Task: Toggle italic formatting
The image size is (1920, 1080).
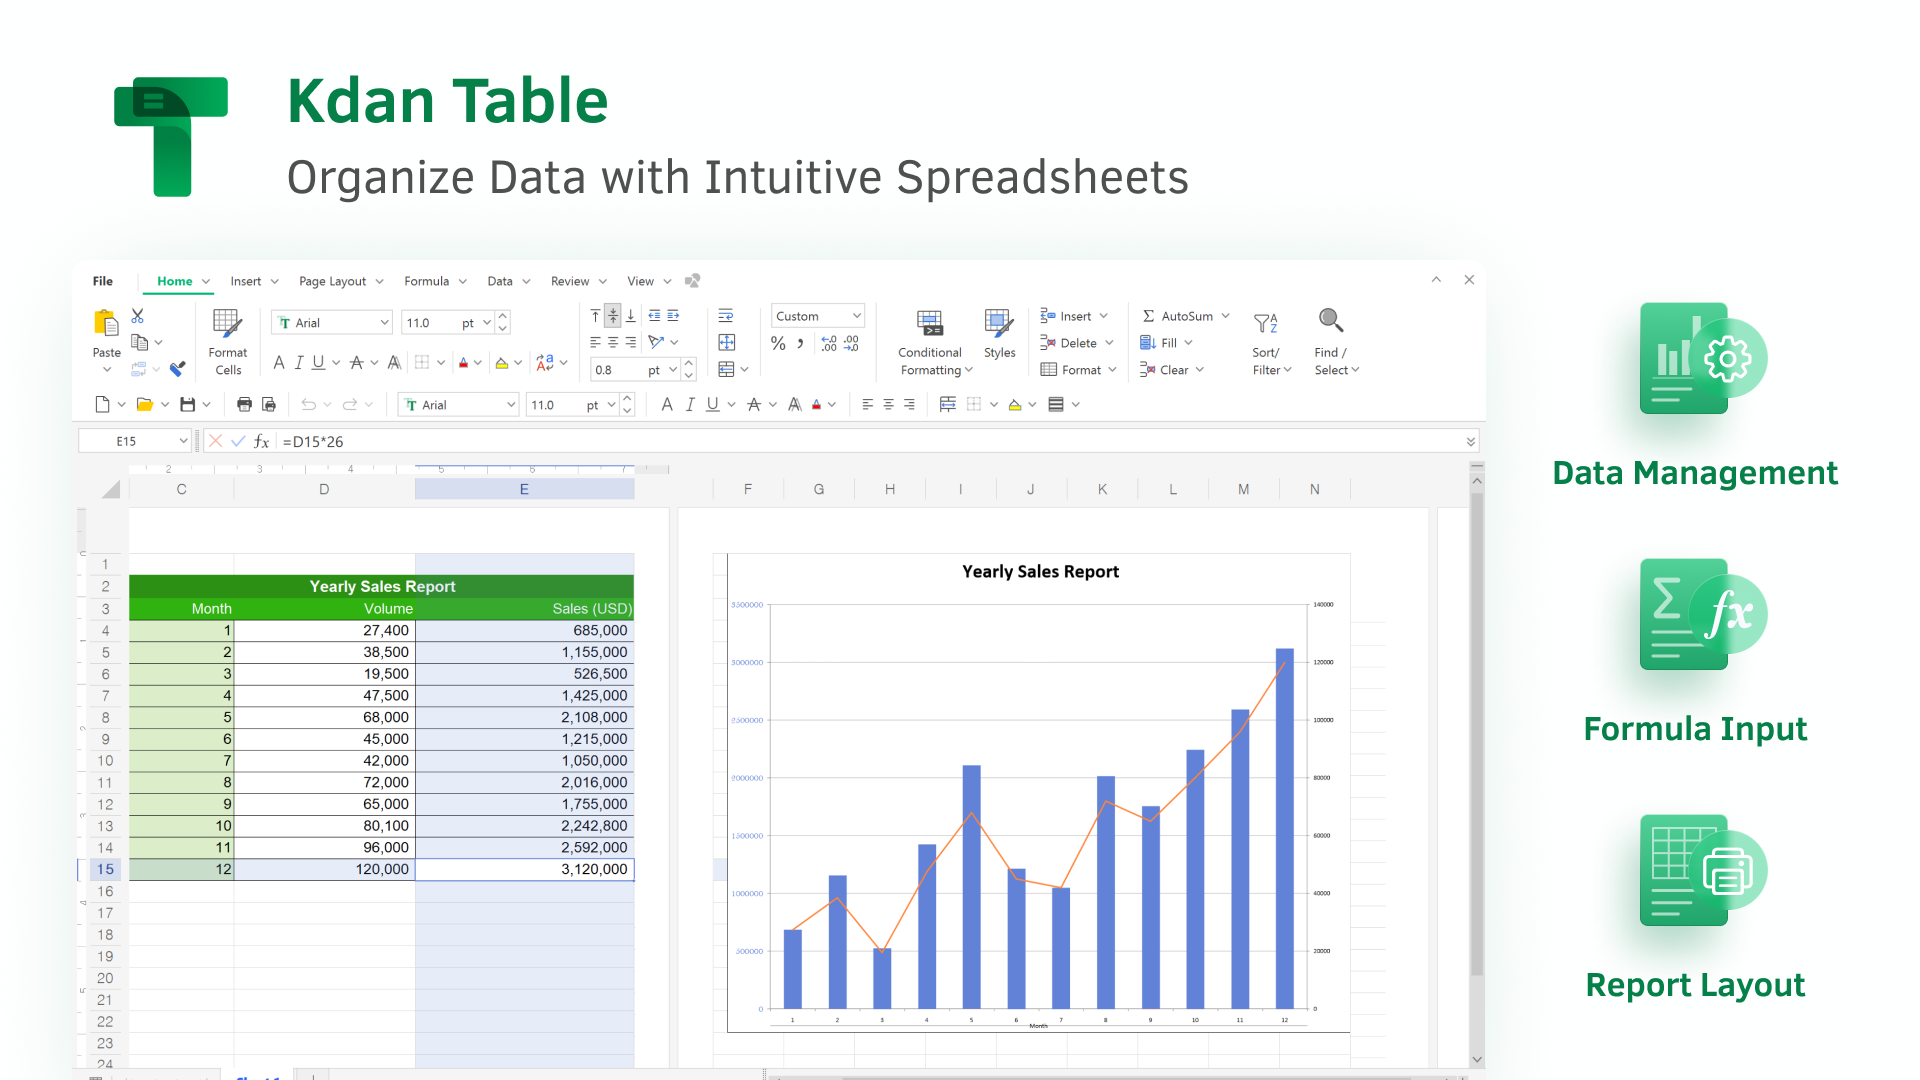Action: click(x=298, y=363)
